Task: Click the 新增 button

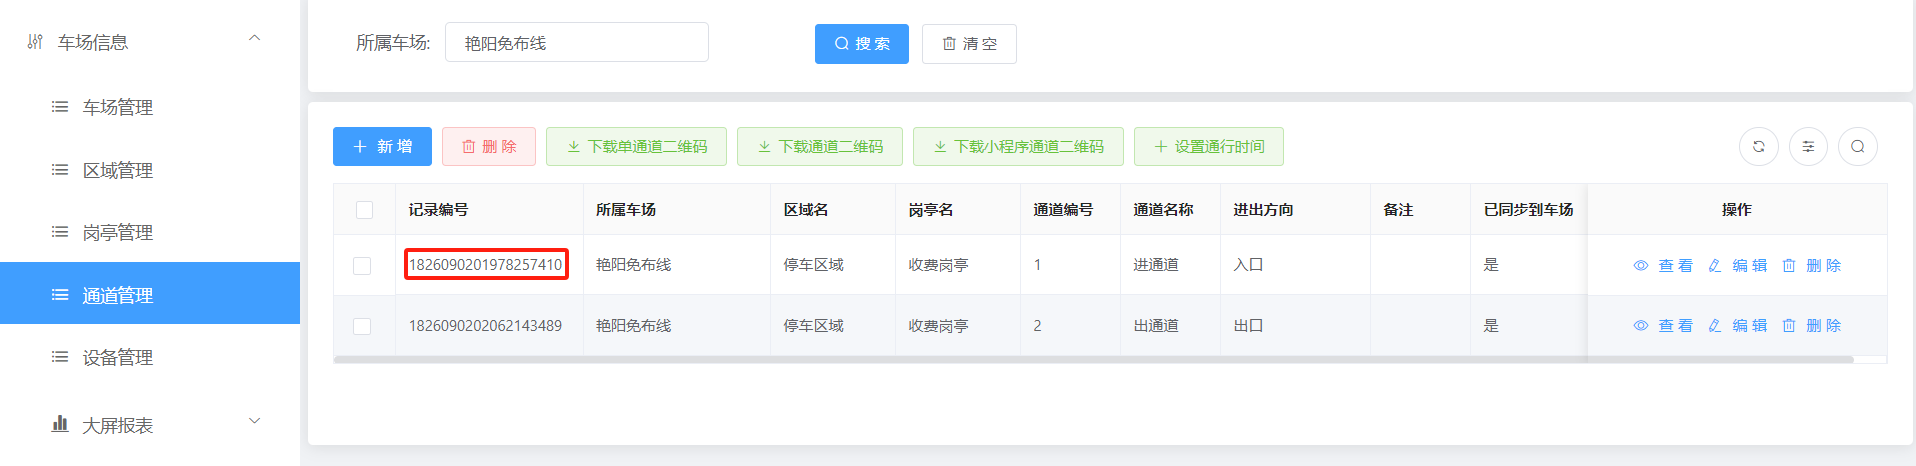Action: pyautogui.click(x=382, y=146)
